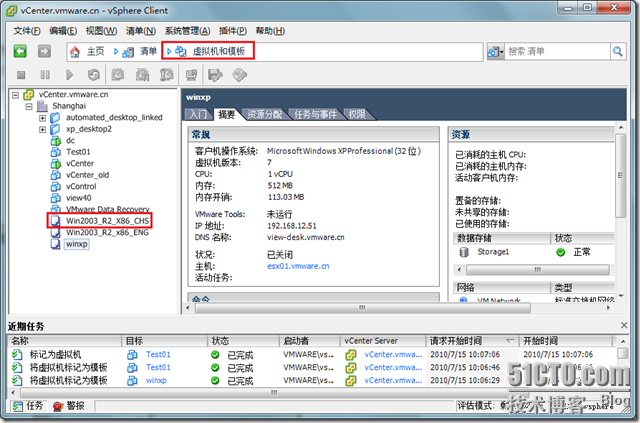Open the 系统管理(A) menu

187,31
